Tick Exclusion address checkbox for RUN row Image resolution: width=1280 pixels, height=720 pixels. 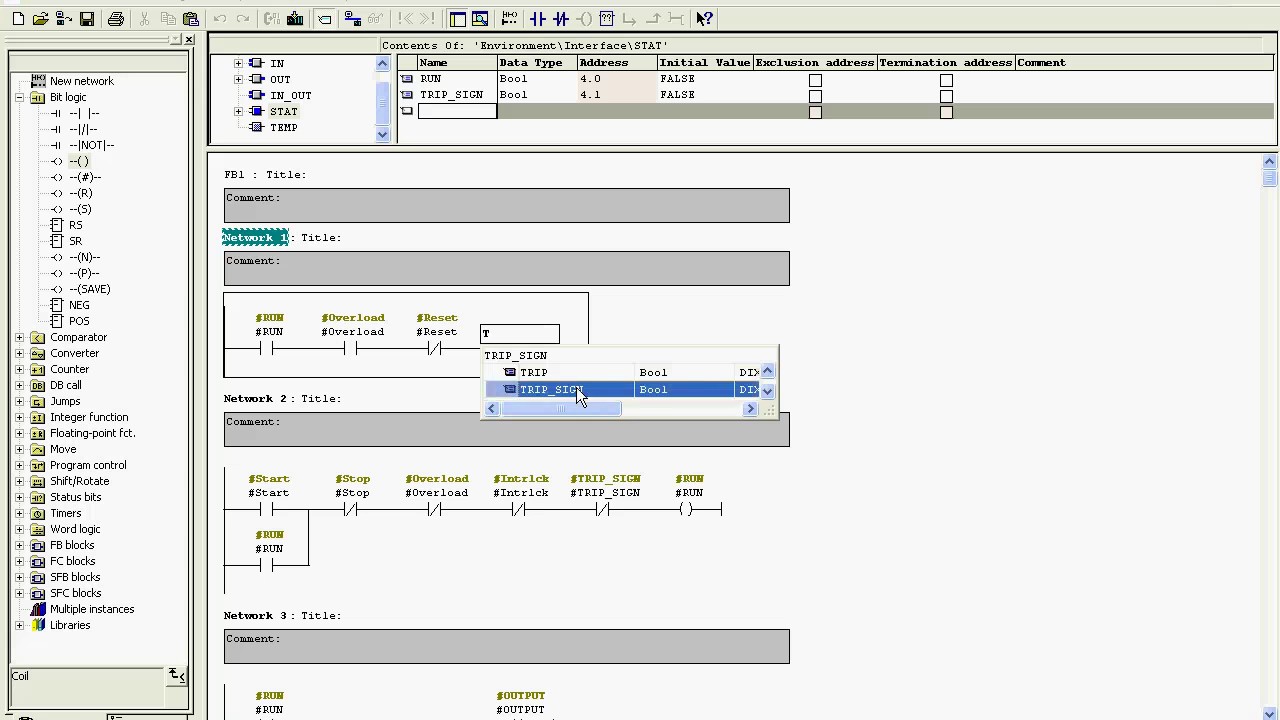815,80
